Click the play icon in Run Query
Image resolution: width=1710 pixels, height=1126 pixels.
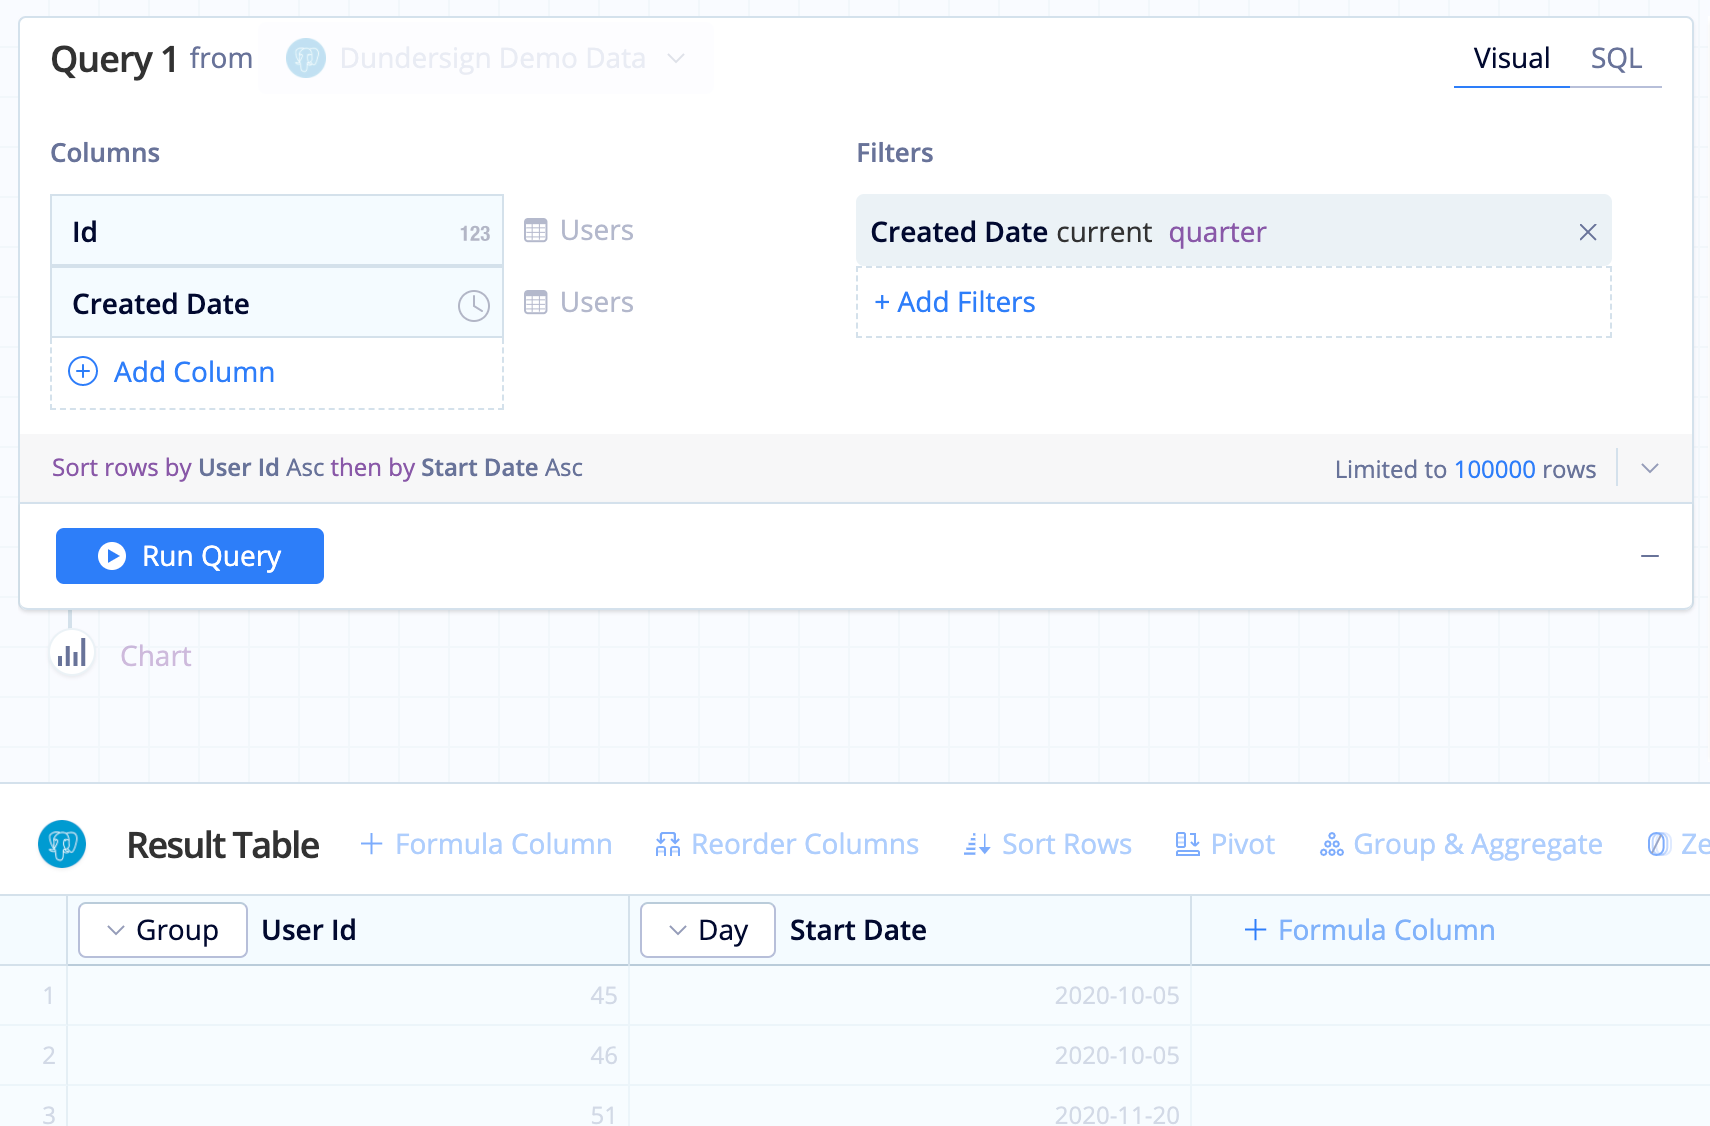112,556
